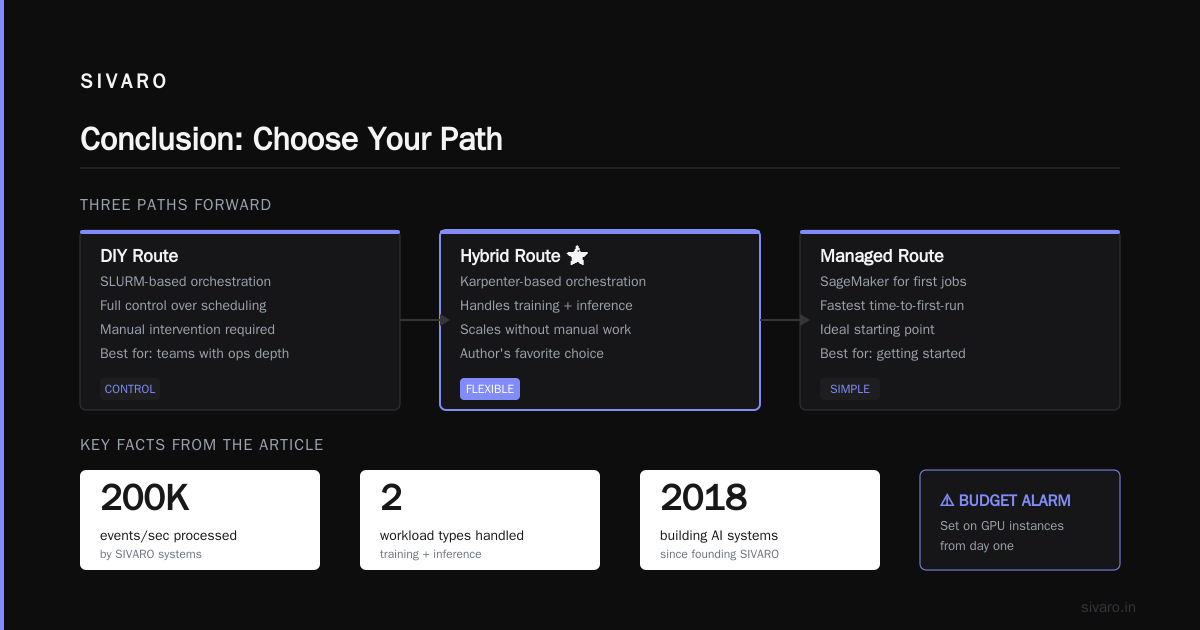Select the CONTROL tag badge
Image resolution: width=1200 pixels, height=630 pixels.
(x=130, y=389)
